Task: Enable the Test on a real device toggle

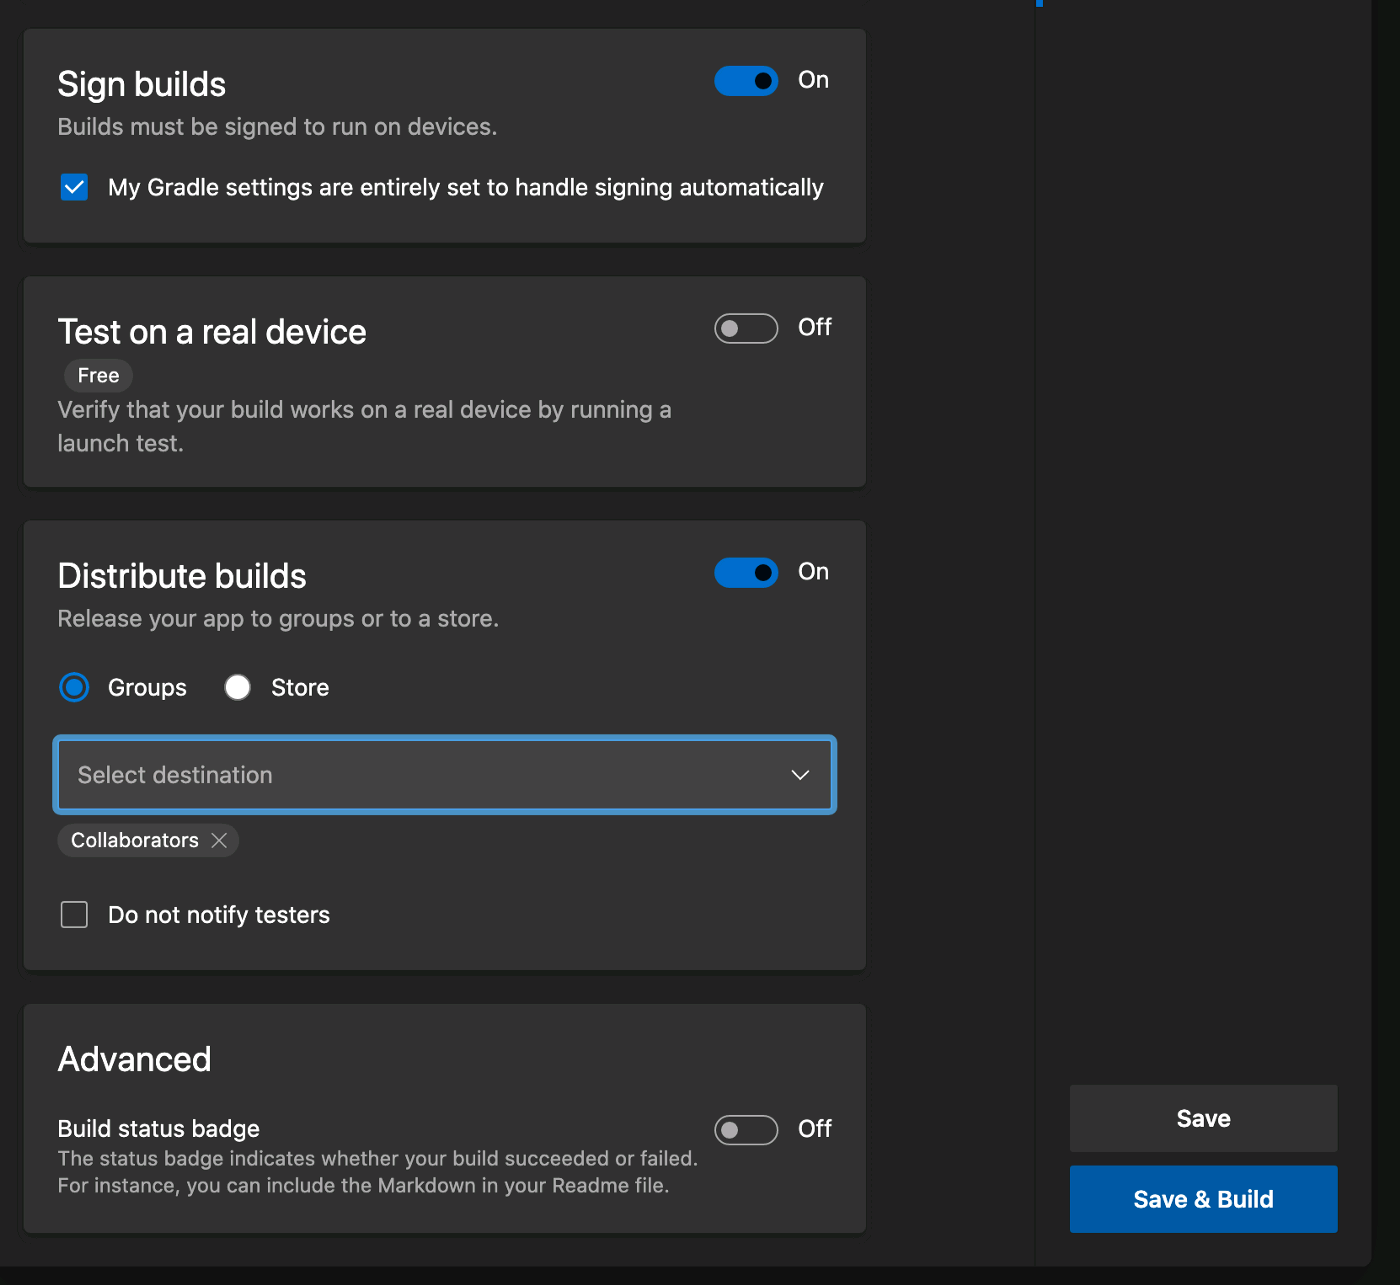Action: (x=746, y=328)
